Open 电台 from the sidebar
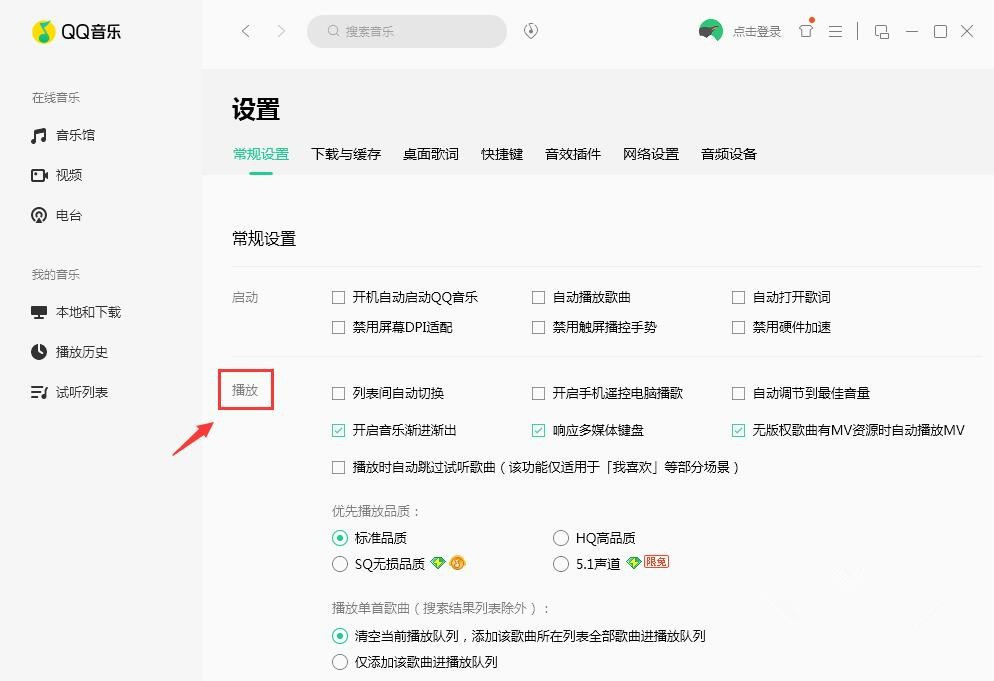The image size is (994, 681). (x=70, y=215)
